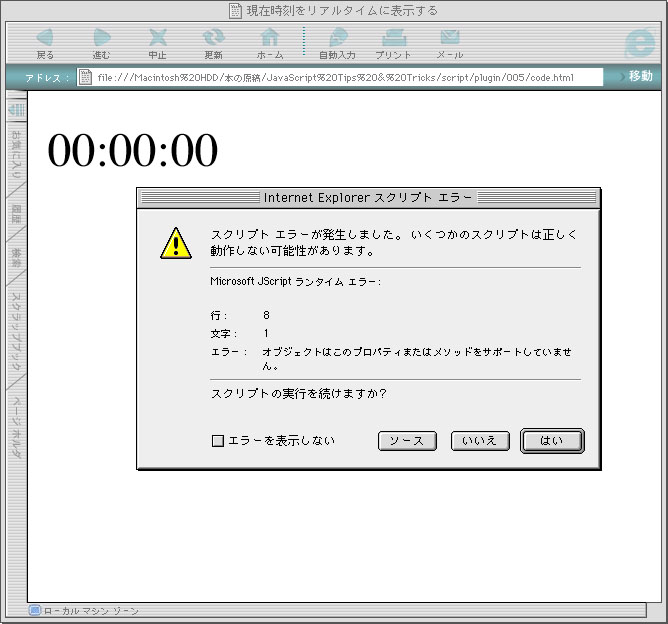Viewport: 668px width, 624px height.
Task: Open the スクラップブック scrapbook side tab
Action: [x=16, y=331]
